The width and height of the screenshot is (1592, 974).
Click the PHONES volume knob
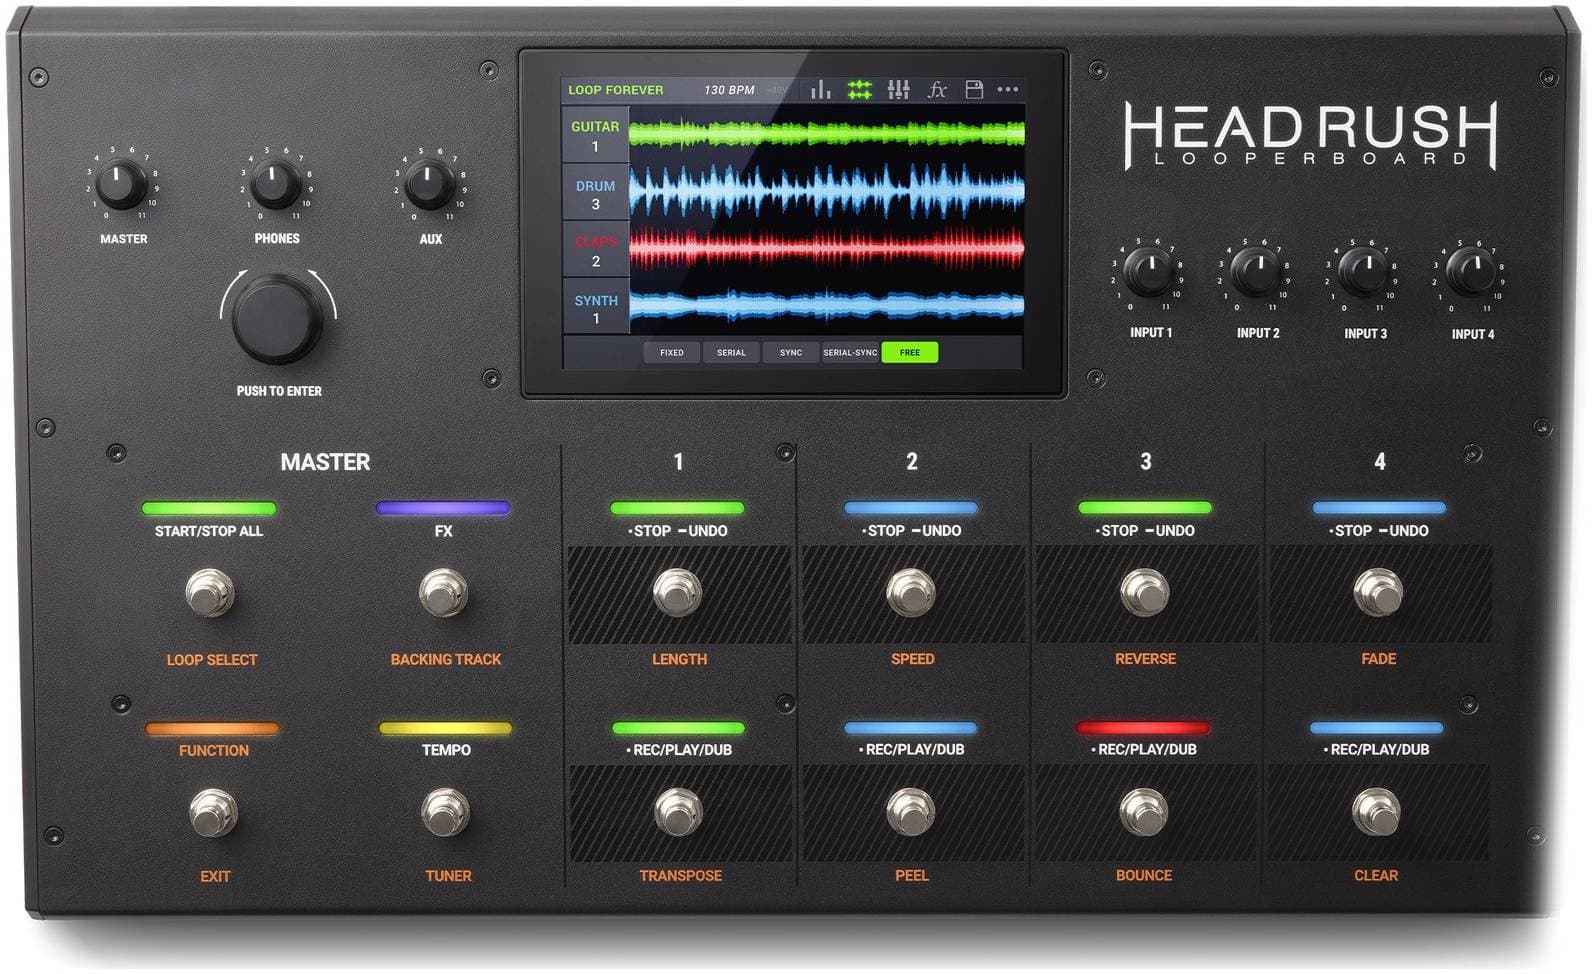click(x=276, y=184)
